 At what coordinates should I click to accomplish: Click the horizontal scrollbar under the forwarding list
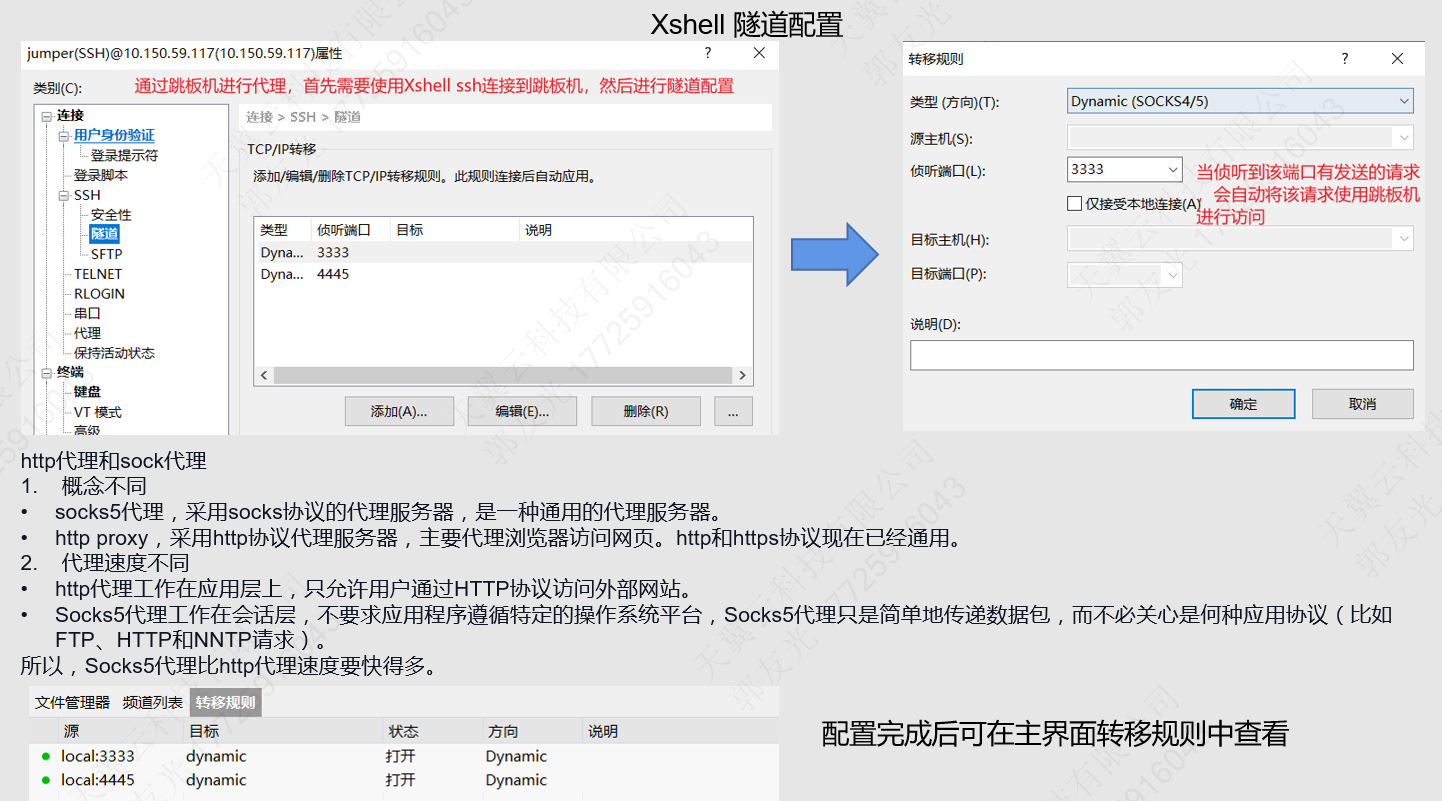[500, 374]
